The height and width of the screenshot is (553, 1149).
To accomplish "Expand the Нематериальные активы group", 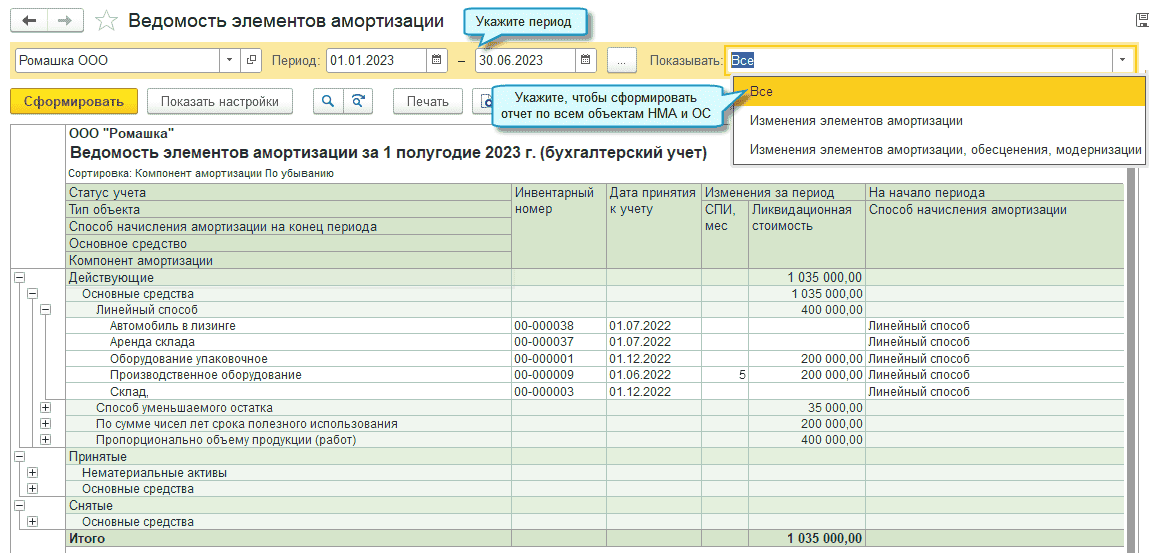I will [32, 473].
